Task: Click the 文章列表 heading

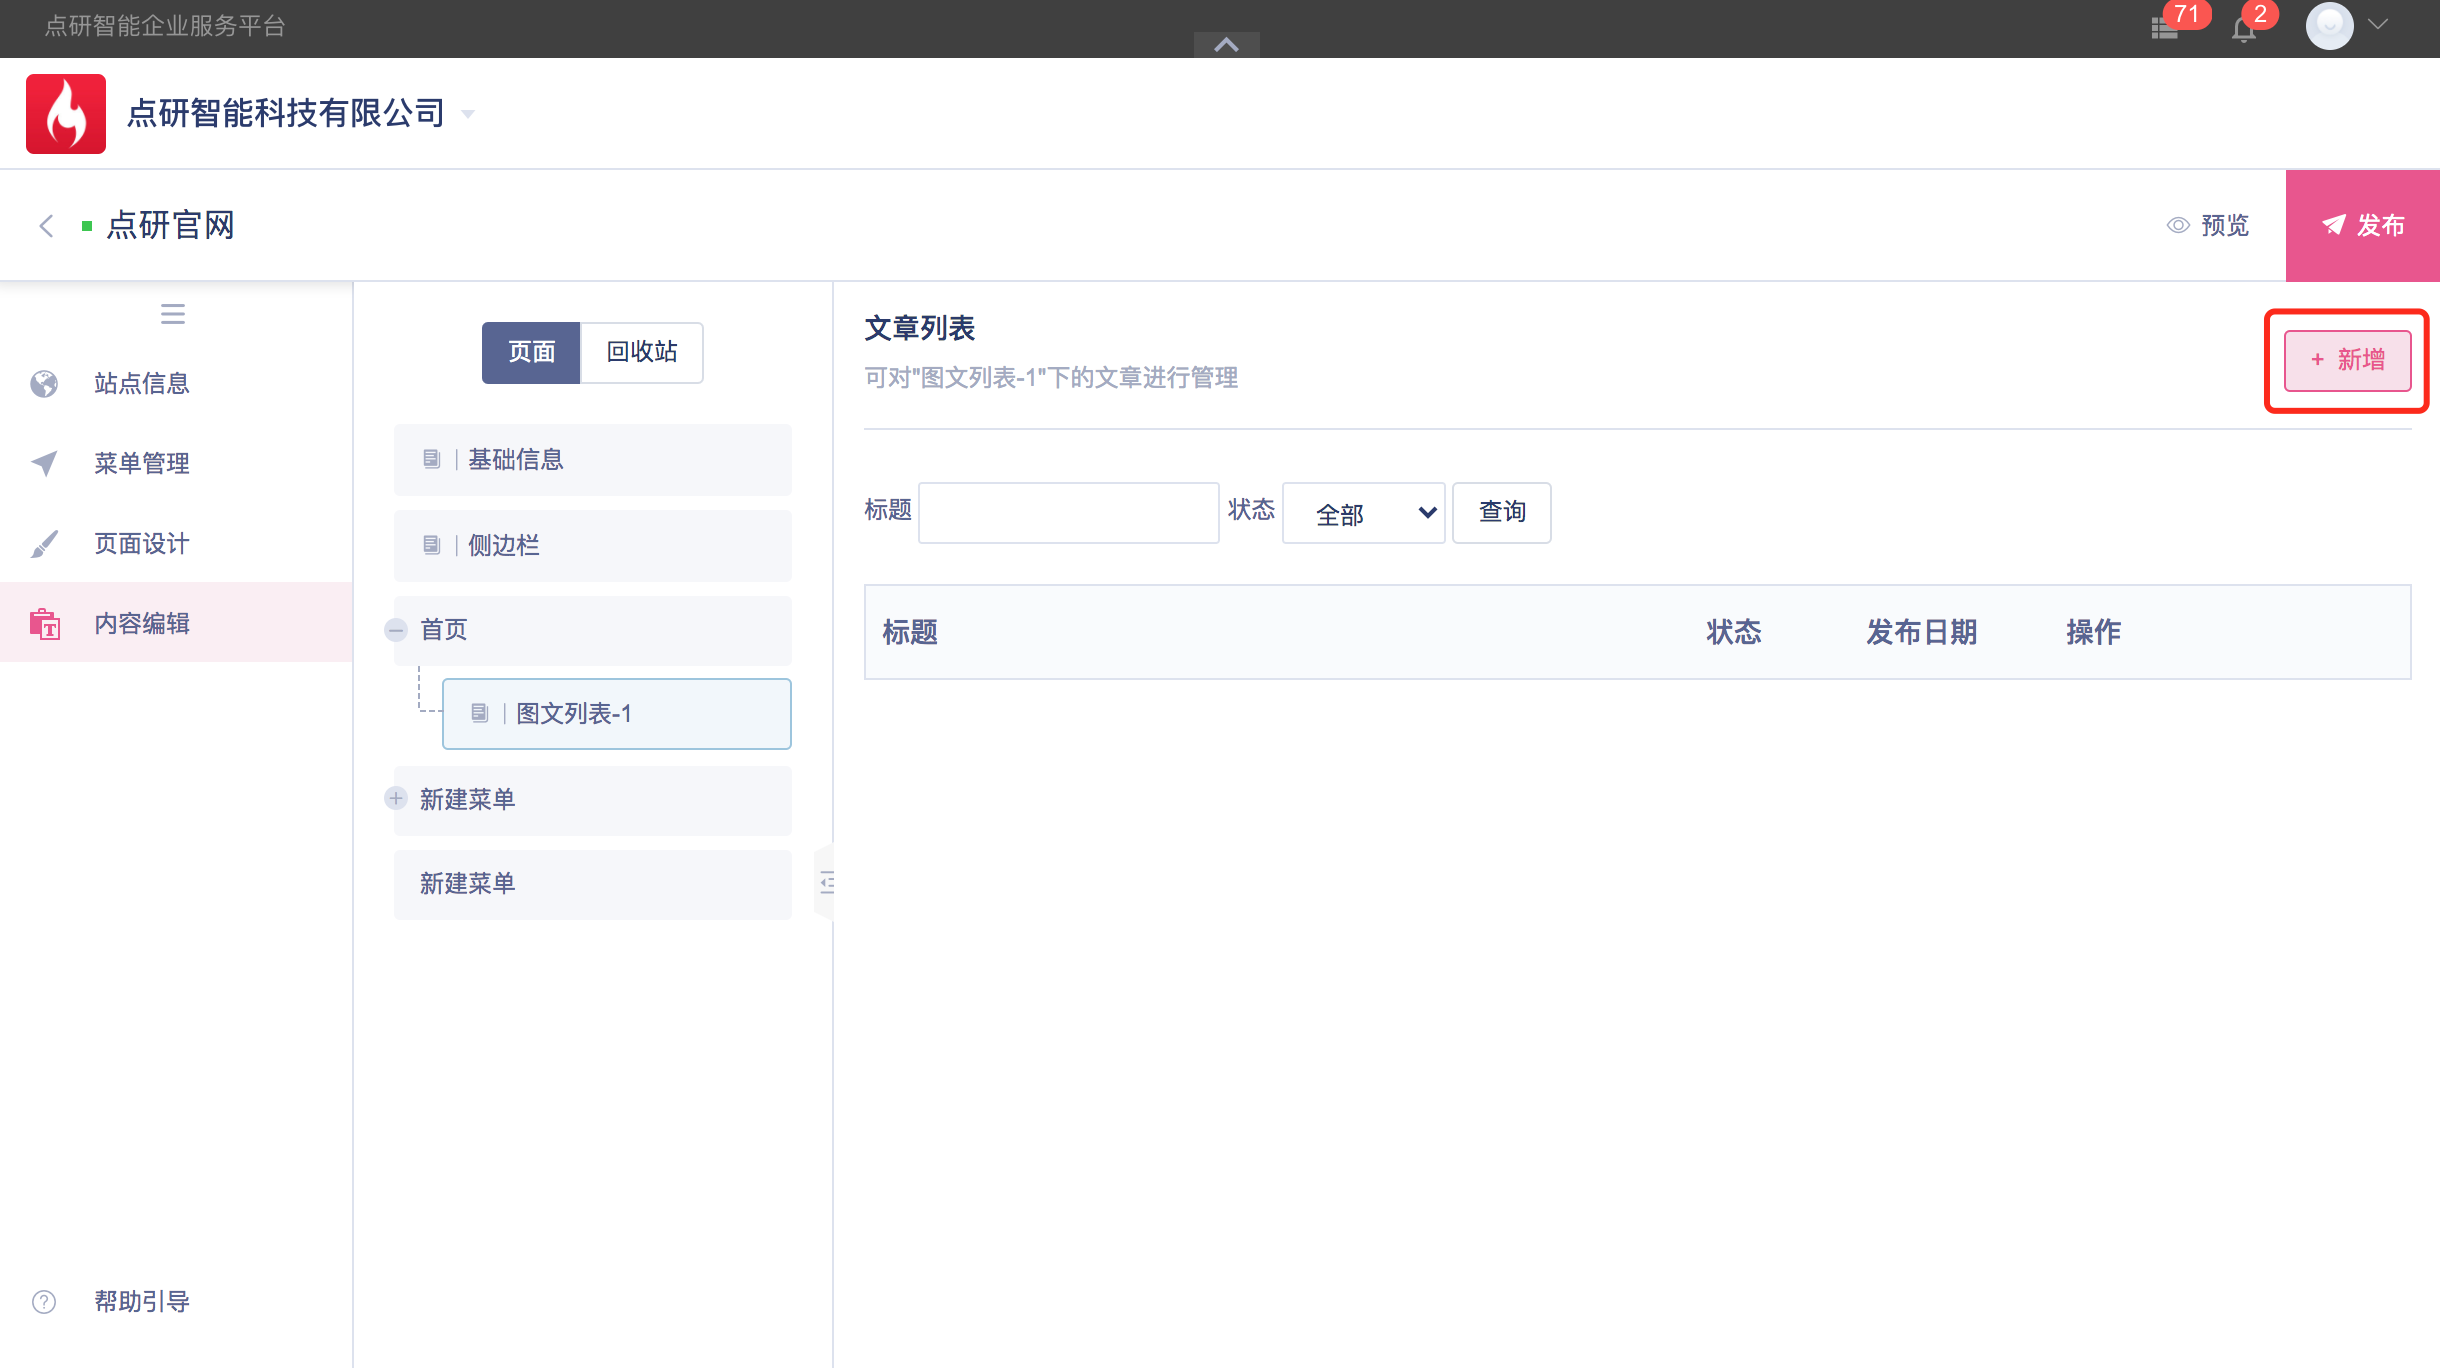Action: tap(919, 328)
